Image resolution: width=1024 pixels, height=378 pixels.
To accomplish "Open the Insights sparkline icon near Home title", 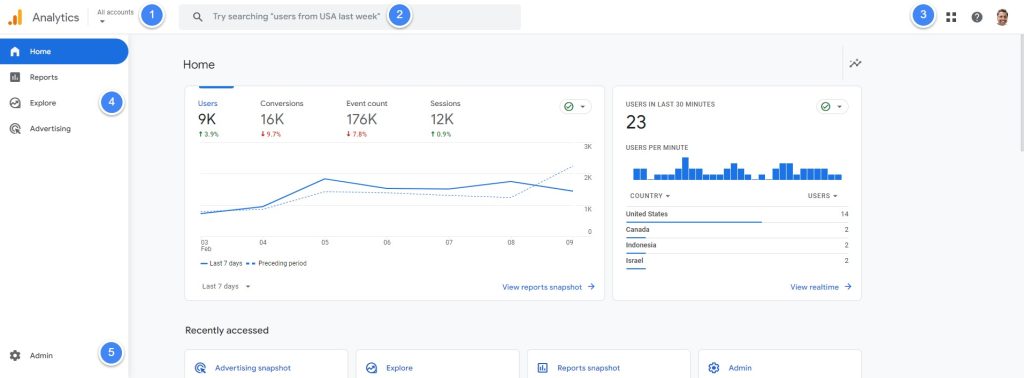I will tap(855, 63).
